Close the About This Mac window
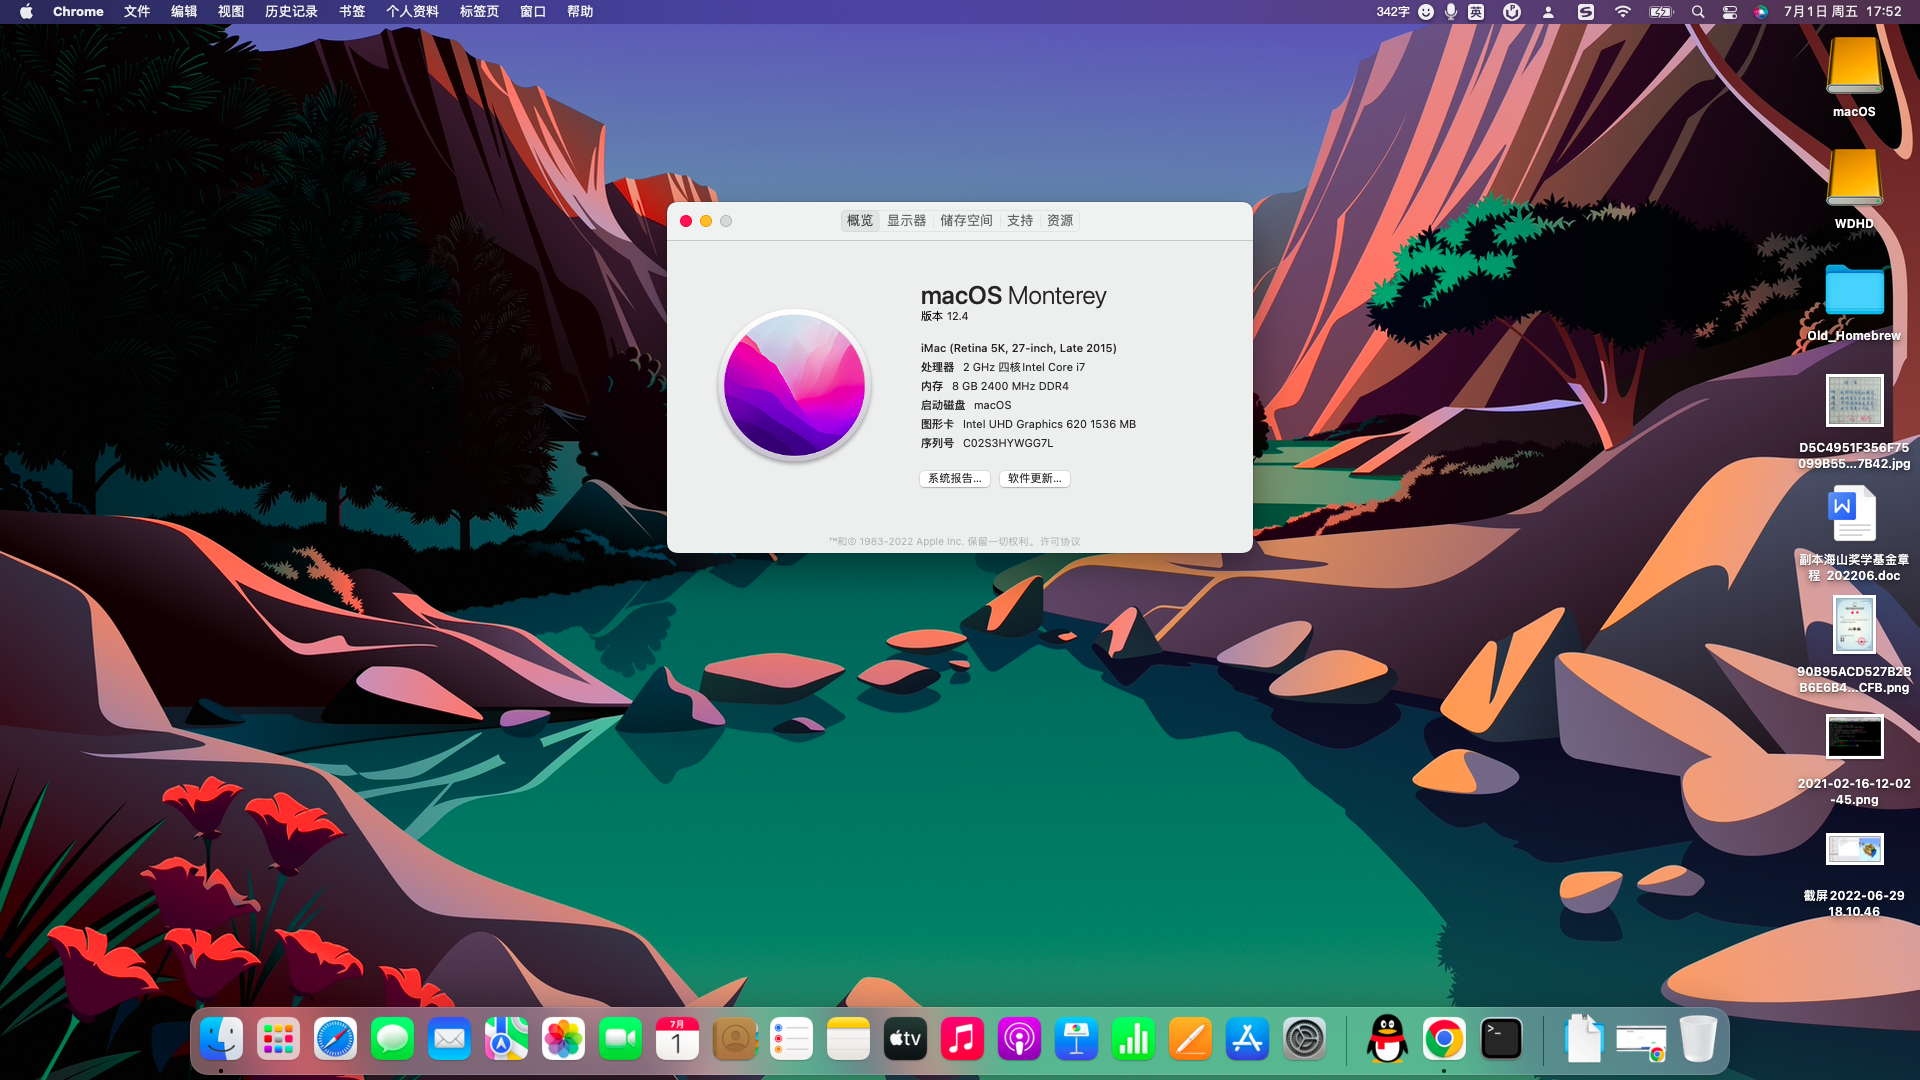This screenshot has width=1920, height=1080. click(x=686, y=221)
